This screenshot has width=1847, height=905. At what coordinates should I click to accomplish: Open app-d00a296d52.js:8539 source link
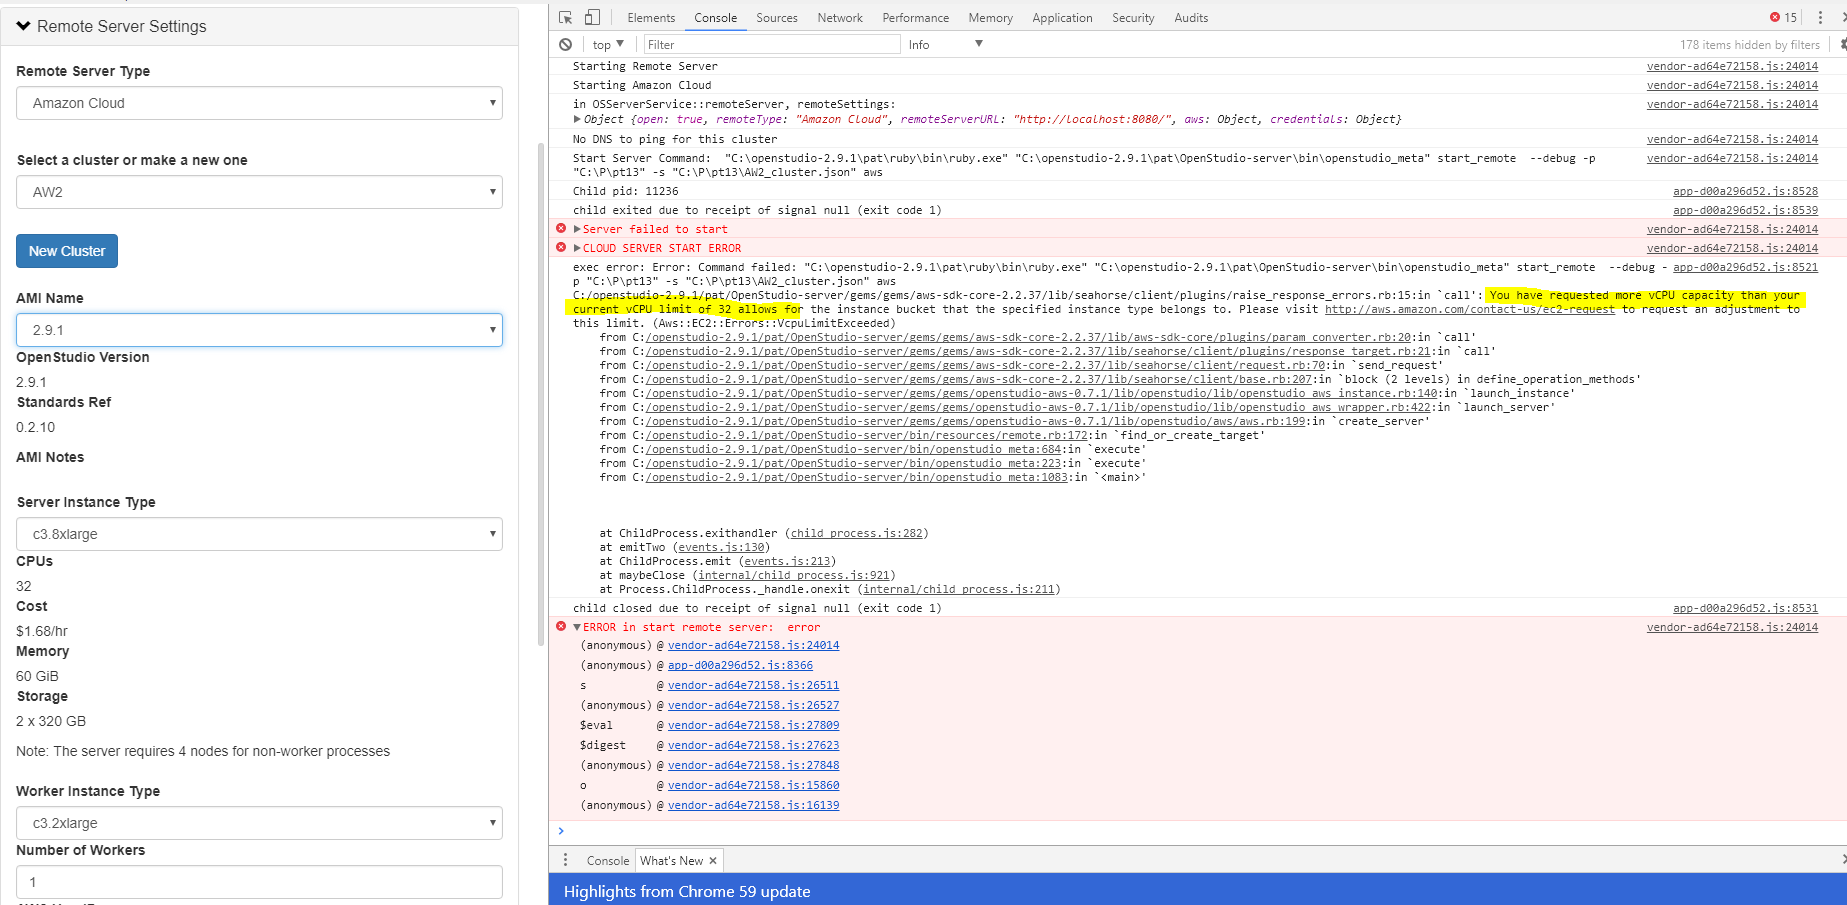(x=1745, y=210)
